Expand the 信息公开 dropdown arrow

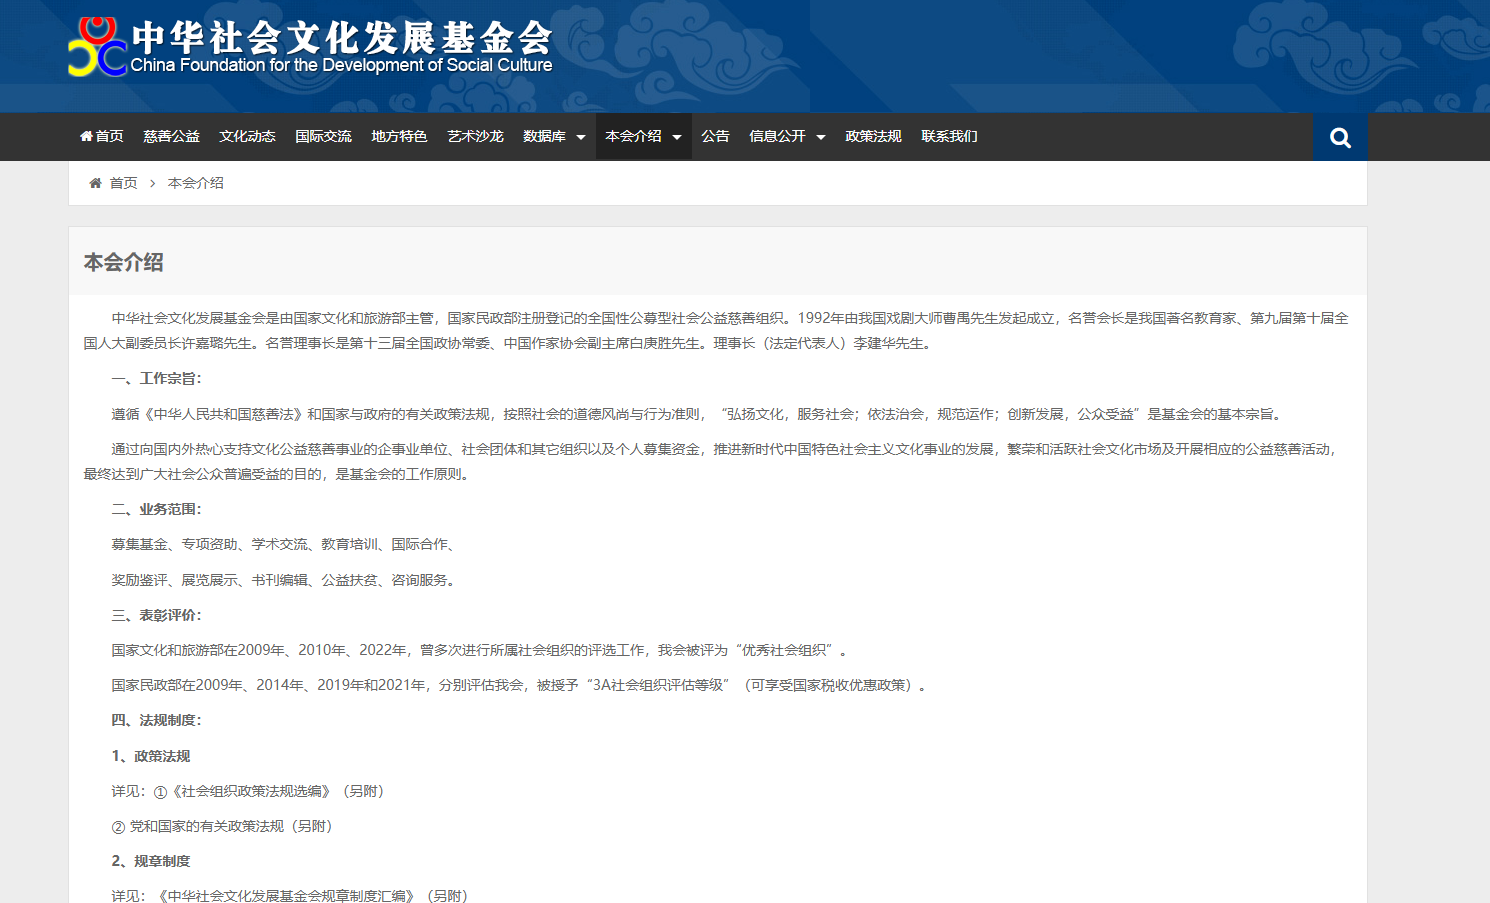821,137
